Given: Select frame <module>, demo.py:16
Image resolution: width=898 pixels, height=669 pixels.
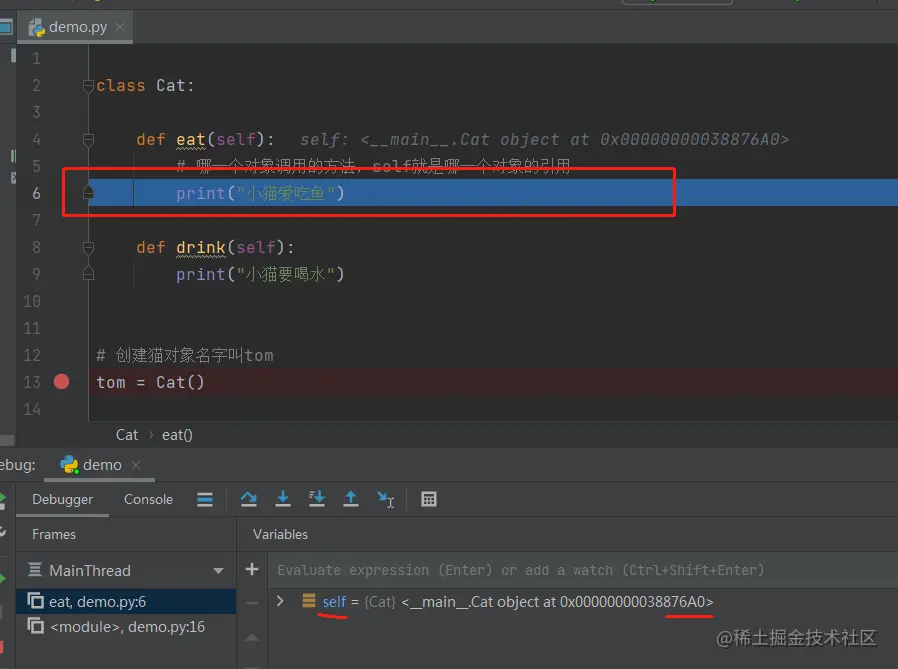Looking at the screenshot, I should [x=126, y=627].
